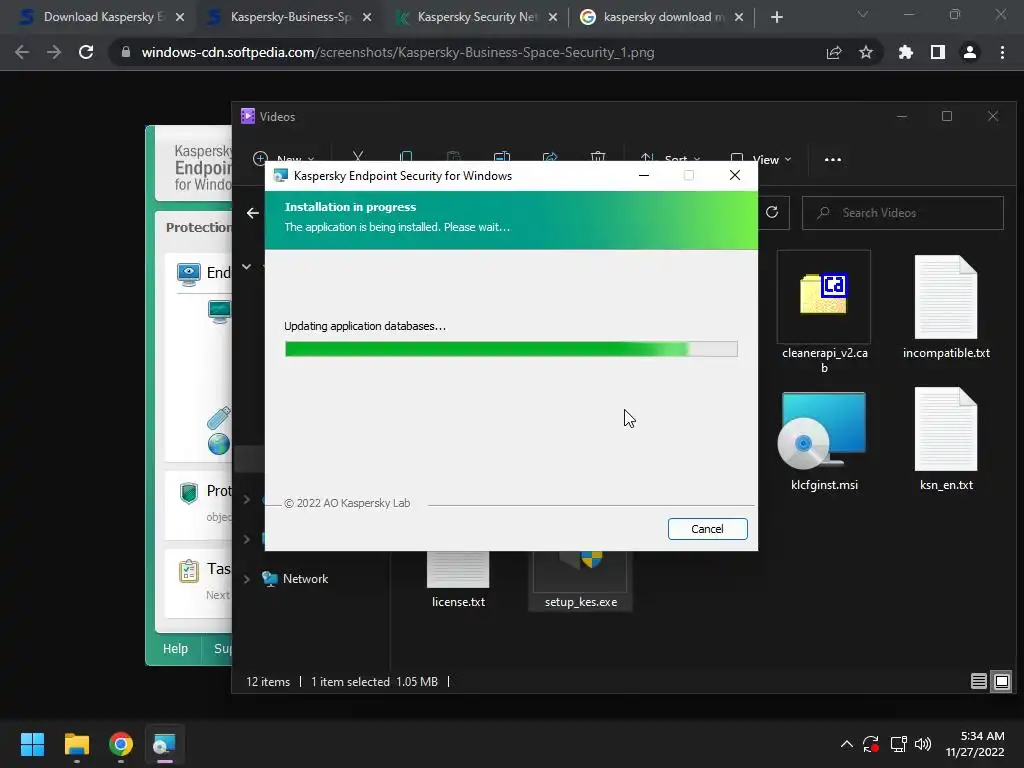Switch to details list view in Explorer
The width and height of the screenshot is (1024, 768).
point(978,681)
